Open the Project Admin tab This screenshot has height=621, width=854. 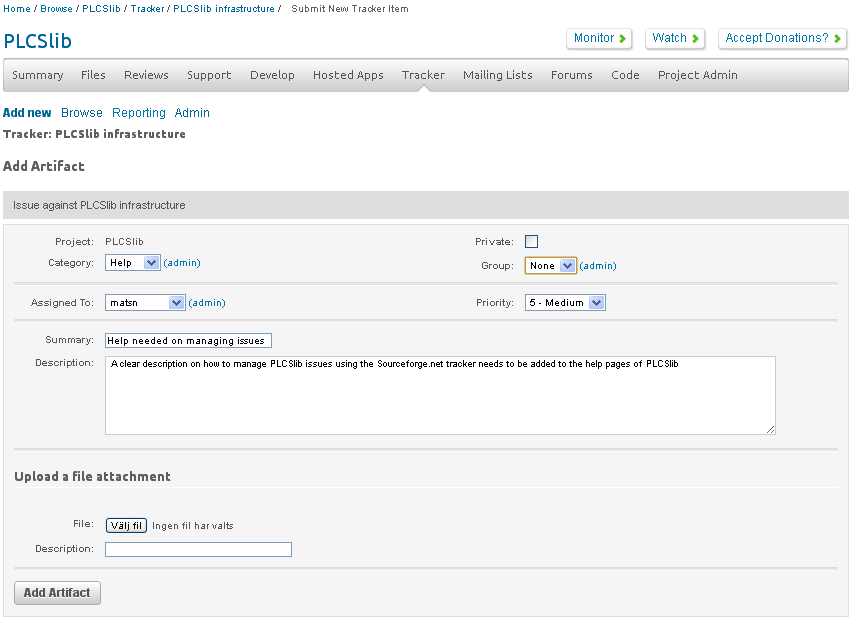tap(698, 75)
